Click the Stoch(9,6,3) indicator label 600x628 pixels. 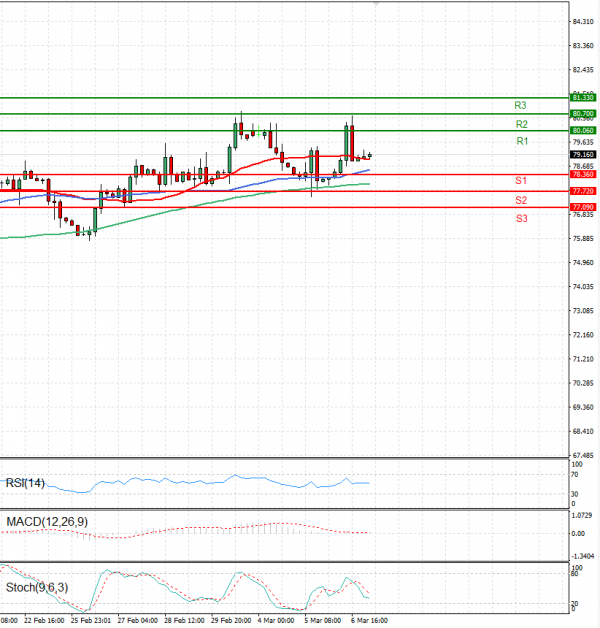point(37,588)
